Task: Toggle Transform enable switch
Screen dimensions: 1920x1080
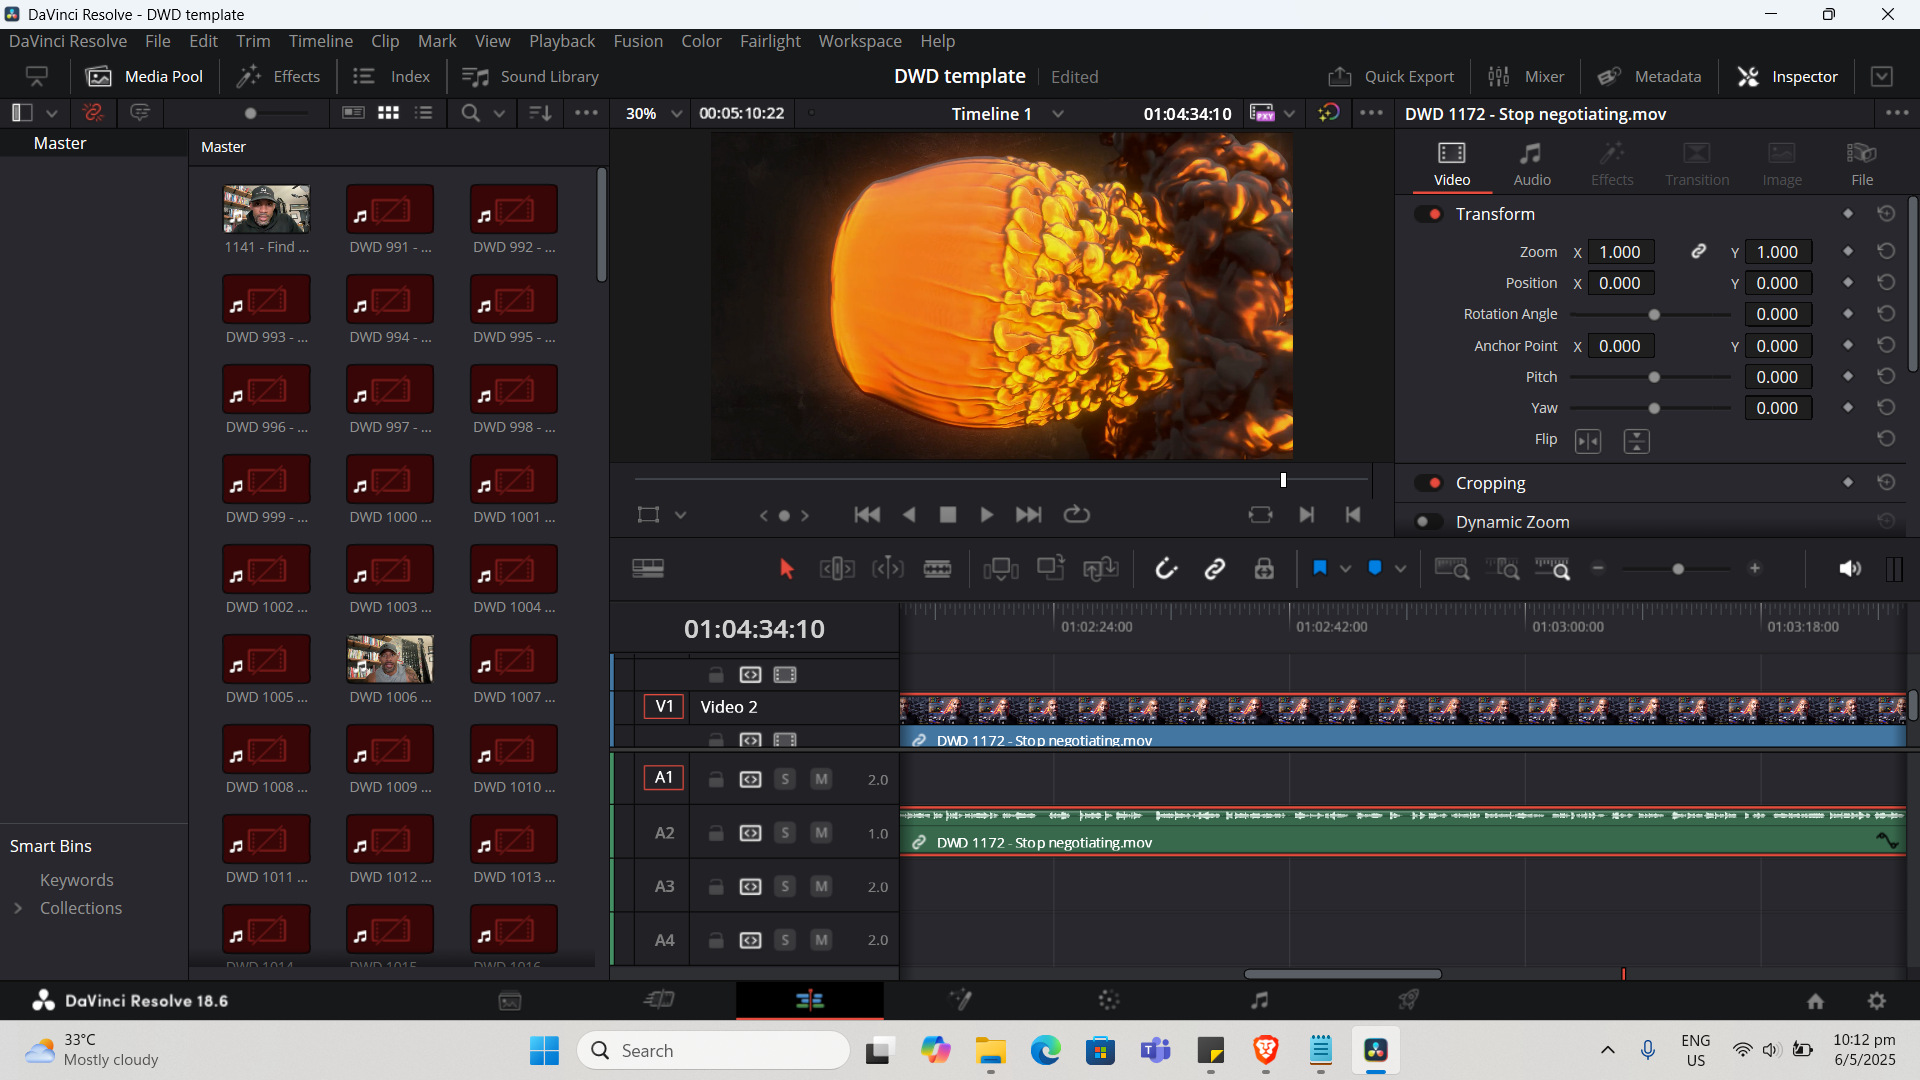Action: pos(1429,214)
